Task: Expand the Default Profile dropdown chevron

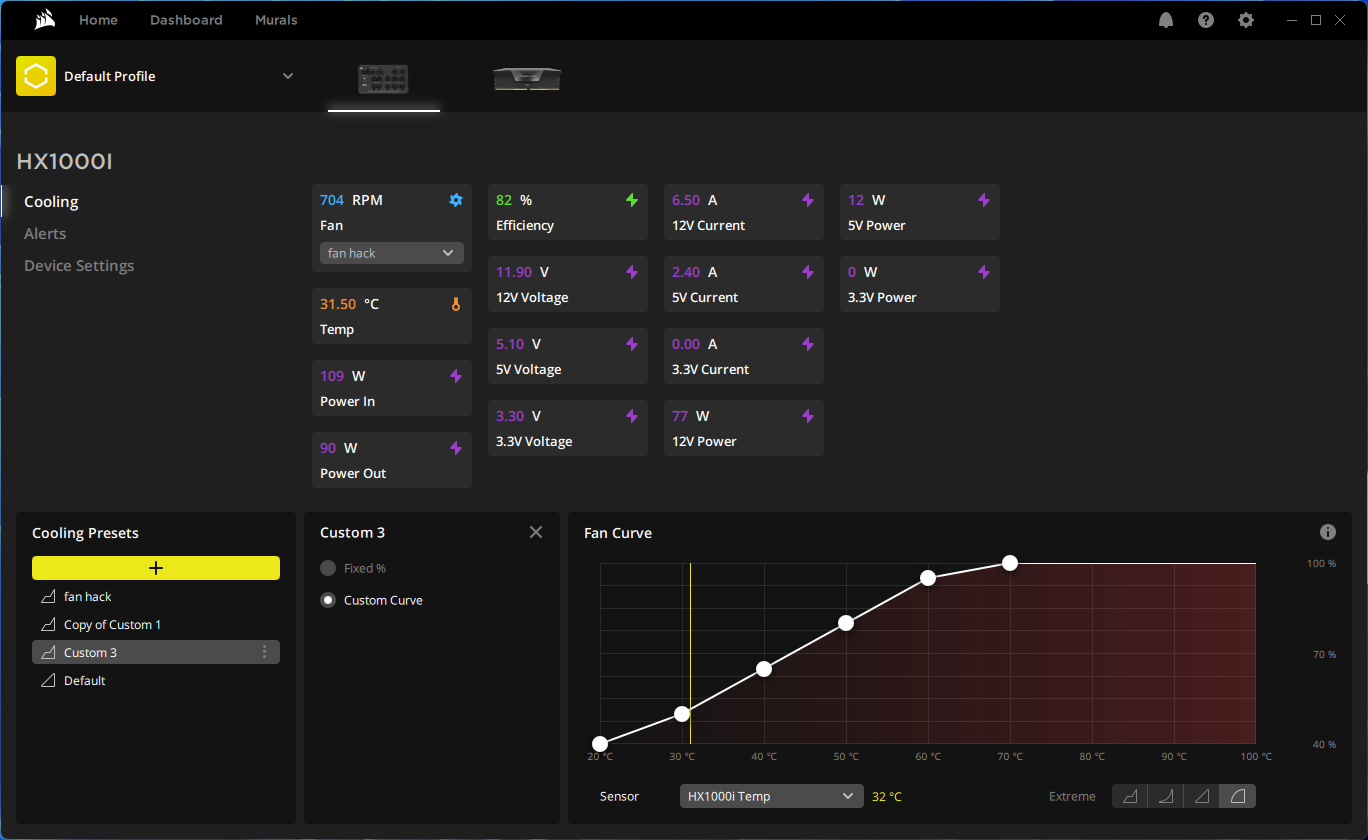Action: pyautogui.click(x=288, y=76)
